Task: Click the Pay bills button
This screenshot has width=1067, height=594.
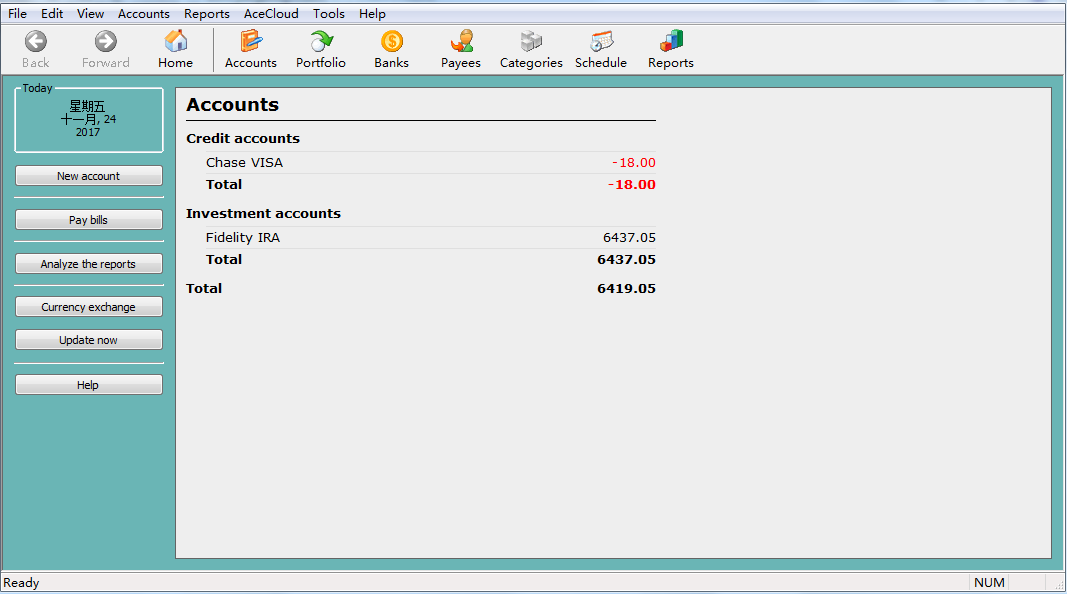Action: pyautogui.click(x=88, y=220)
